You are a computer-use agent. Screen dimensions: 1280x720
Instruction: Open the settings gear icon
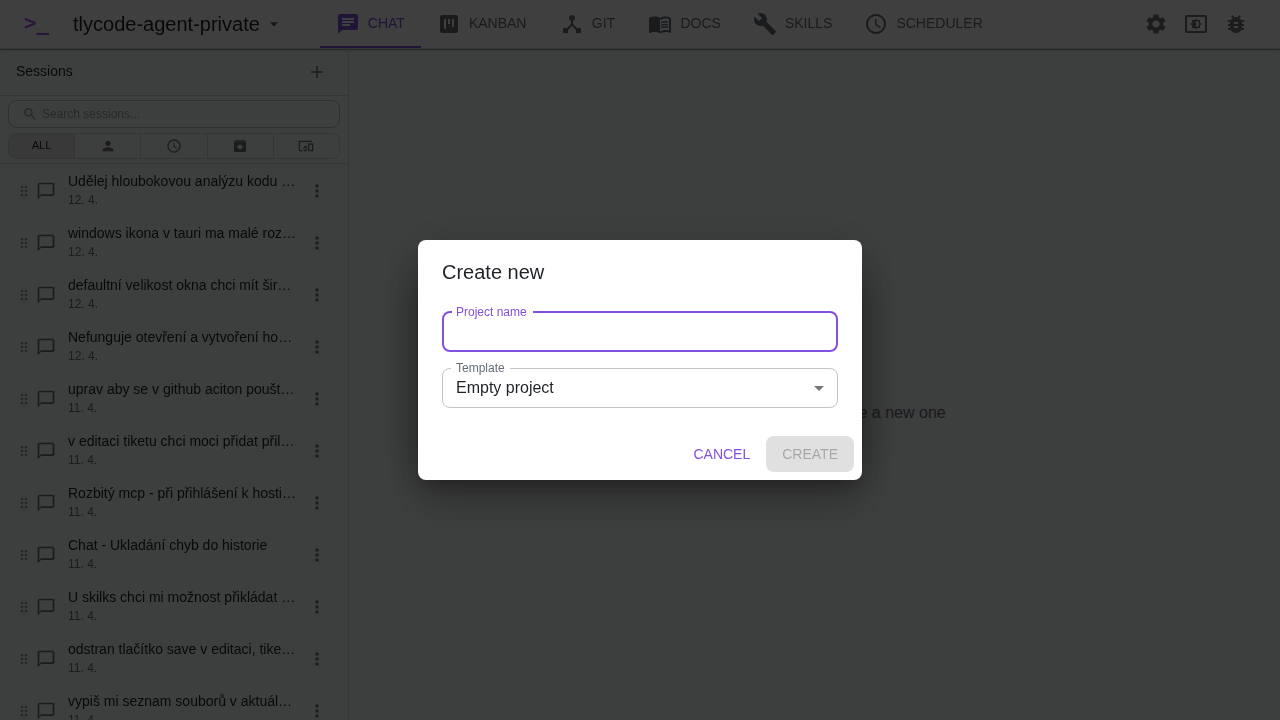point(1156,24)
